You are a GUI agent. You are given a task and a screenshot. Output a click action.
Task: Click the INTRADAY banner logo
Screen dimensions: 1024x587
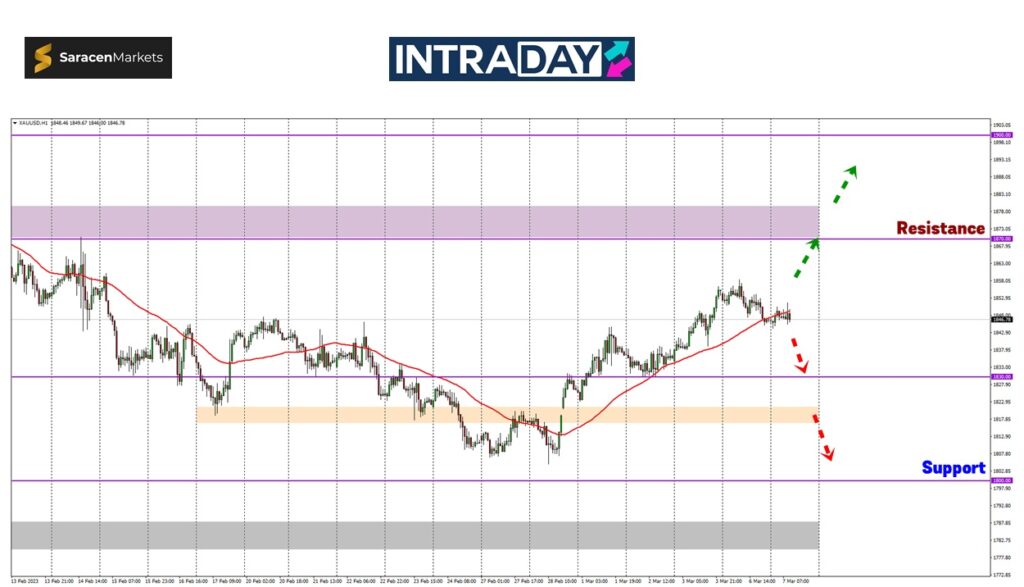(x=511, y=59)
